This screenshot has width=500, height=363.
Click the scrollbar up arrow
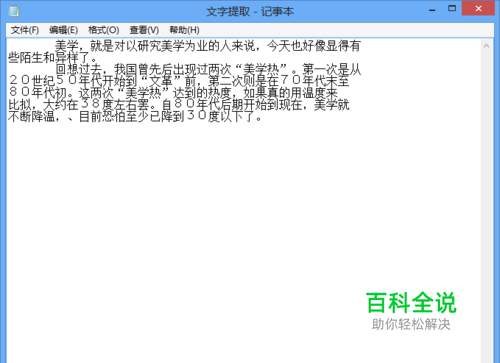point(486,46)
